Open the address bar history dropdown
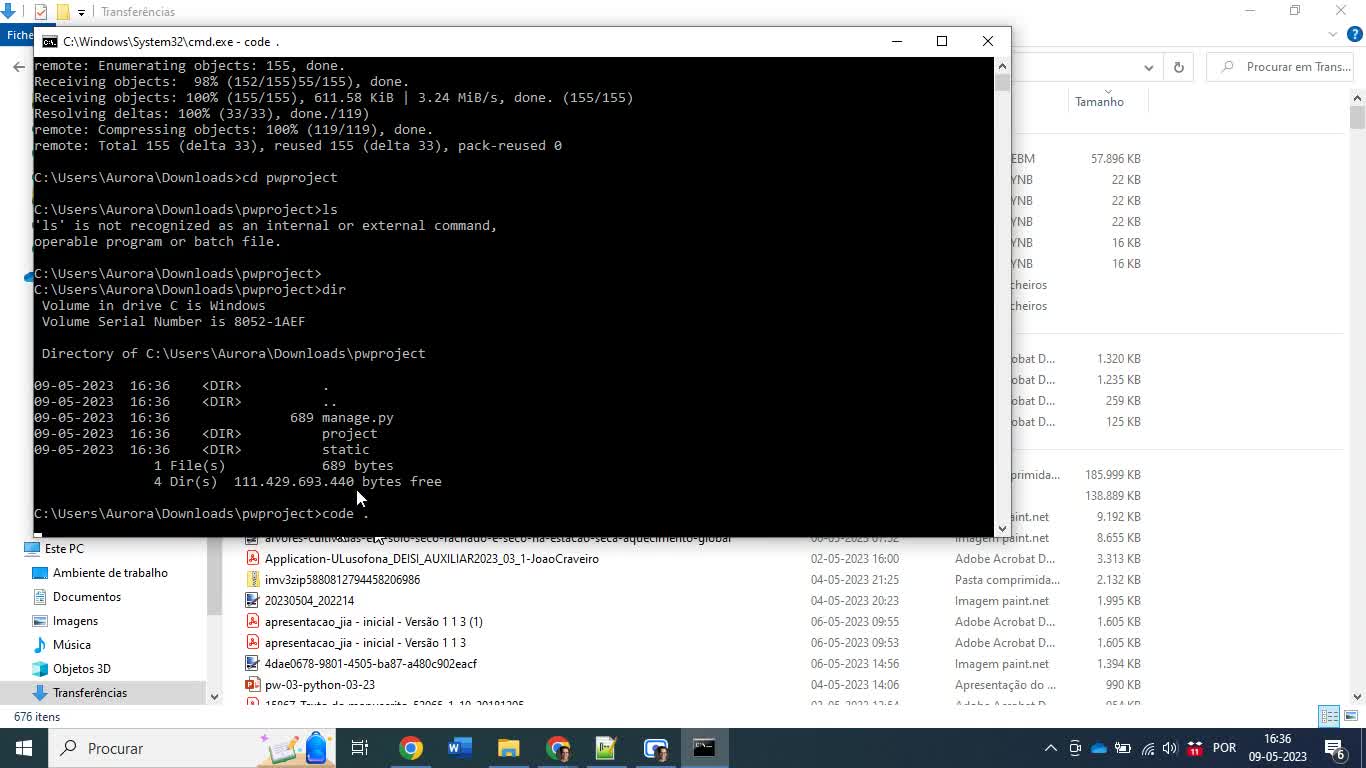Screen dimensions: 1366x768 click(1149, 68)
